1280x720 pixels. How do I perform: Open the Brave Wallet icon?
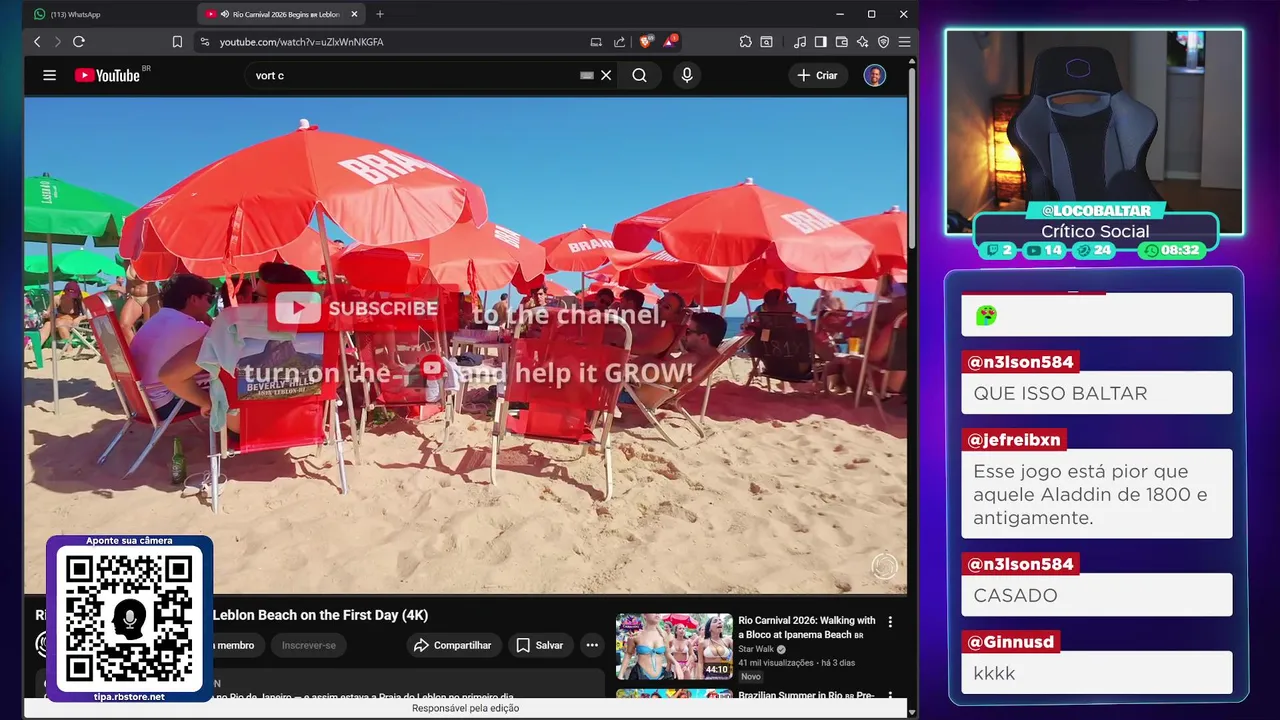[x=841, y=42]
